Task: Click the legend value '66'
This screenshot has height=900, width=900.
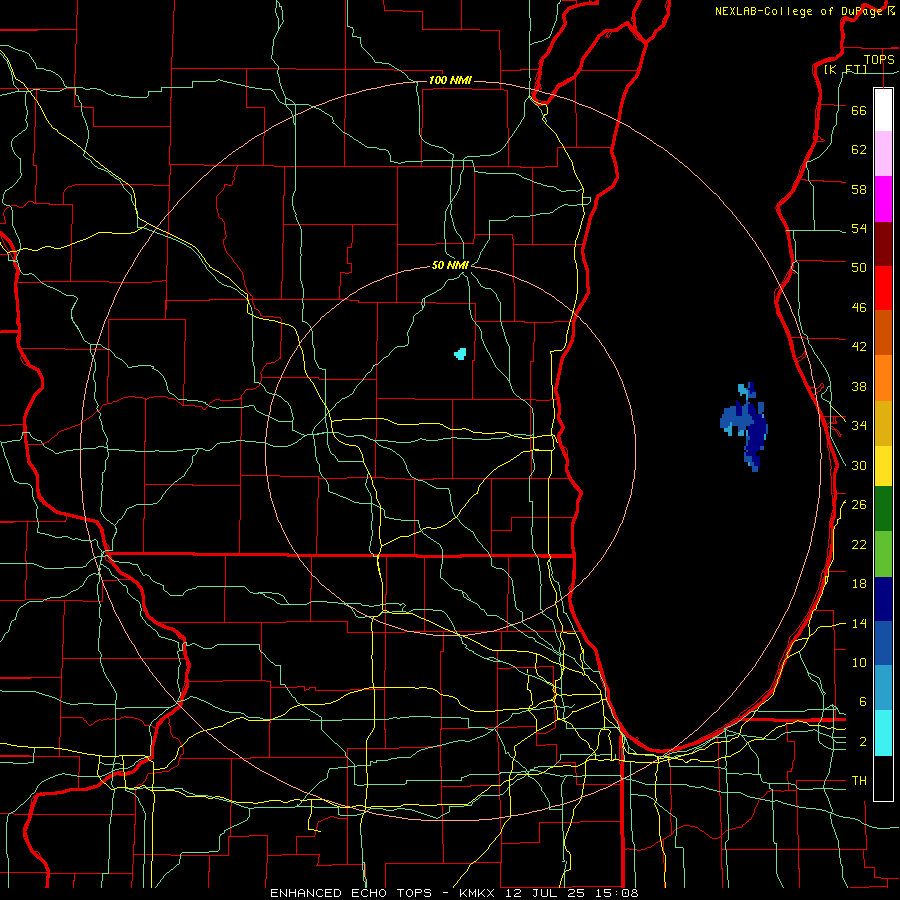Action: pyautogui.click(x=859, y=110)
